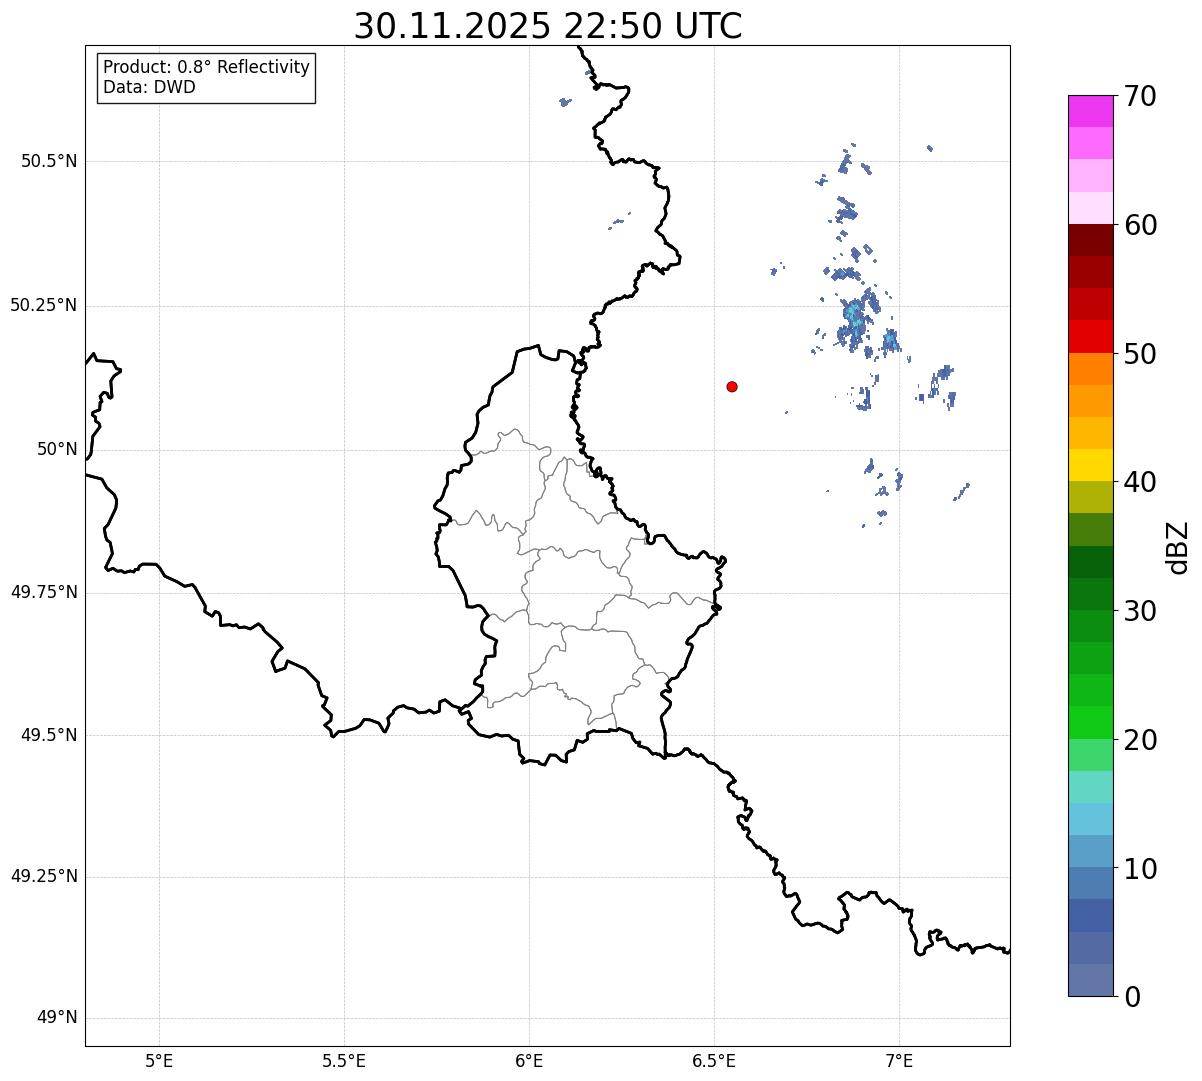This screenshot has height=1081, width=1202.
Task: Click the 5°E longitude label
Action: click(x=159, y=1060)
